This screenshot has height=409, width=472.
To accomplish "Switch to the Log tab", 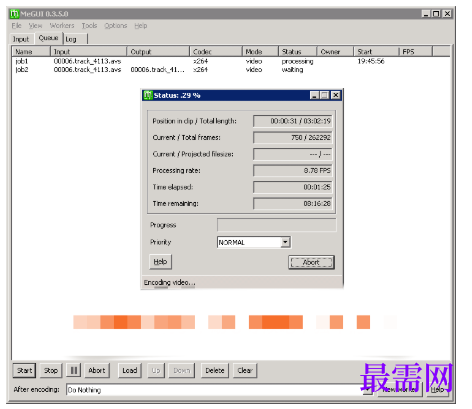I will point(75,39).
